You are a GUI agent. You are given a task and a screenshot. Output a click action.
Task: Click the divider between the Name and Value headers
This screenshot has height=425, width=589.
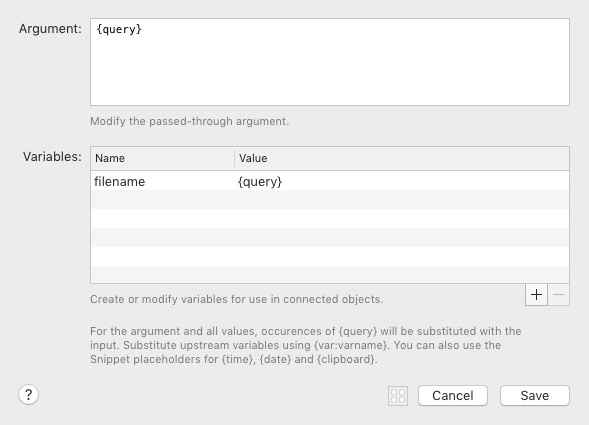click(234, 159)
